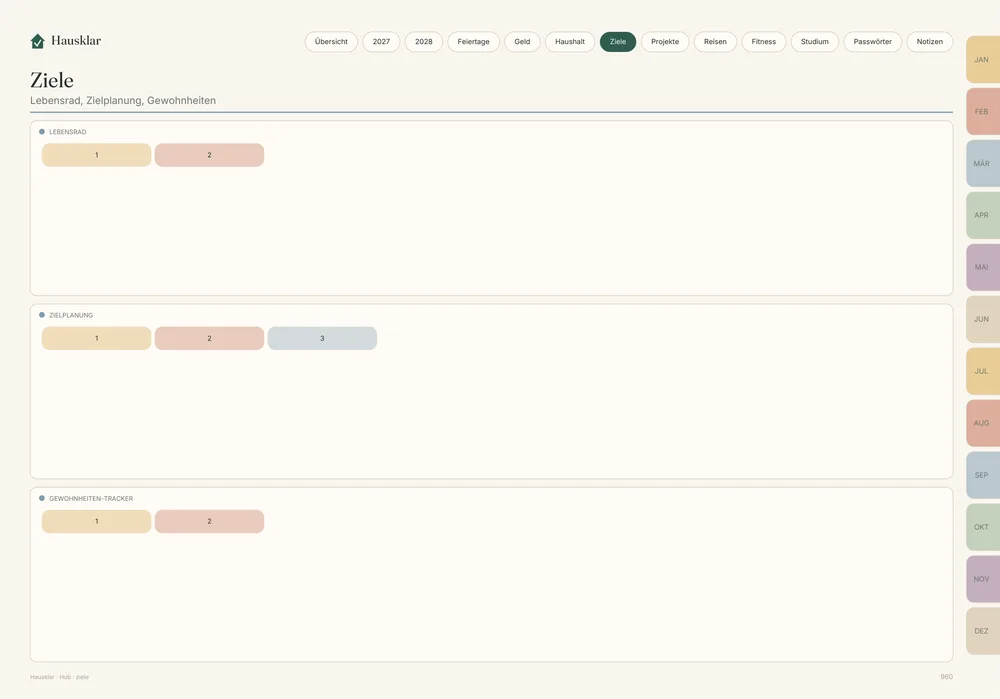Open page 2 under Zielplanung

pos(209,338)
